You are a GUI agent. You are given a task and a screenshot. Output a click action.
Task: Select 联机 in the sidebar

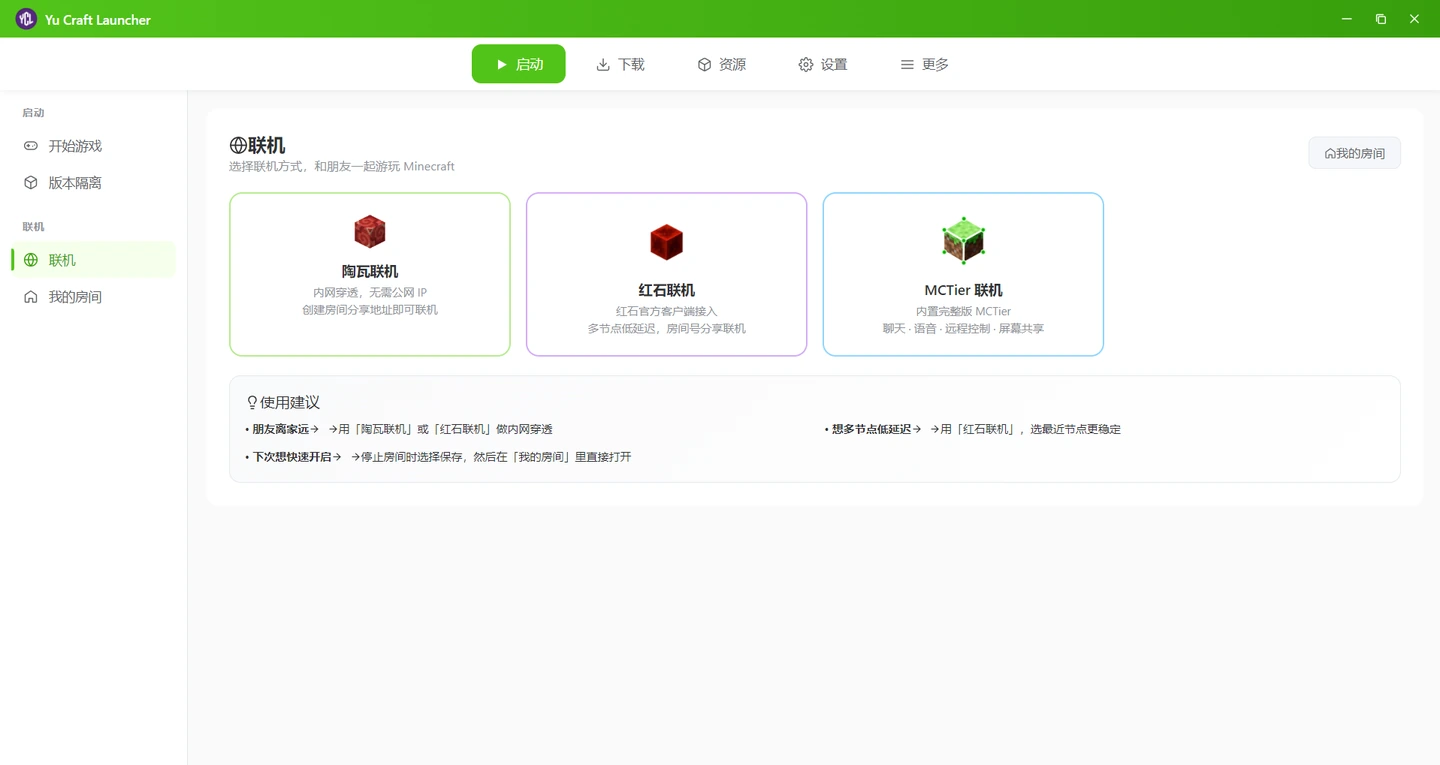coord(93,260)
